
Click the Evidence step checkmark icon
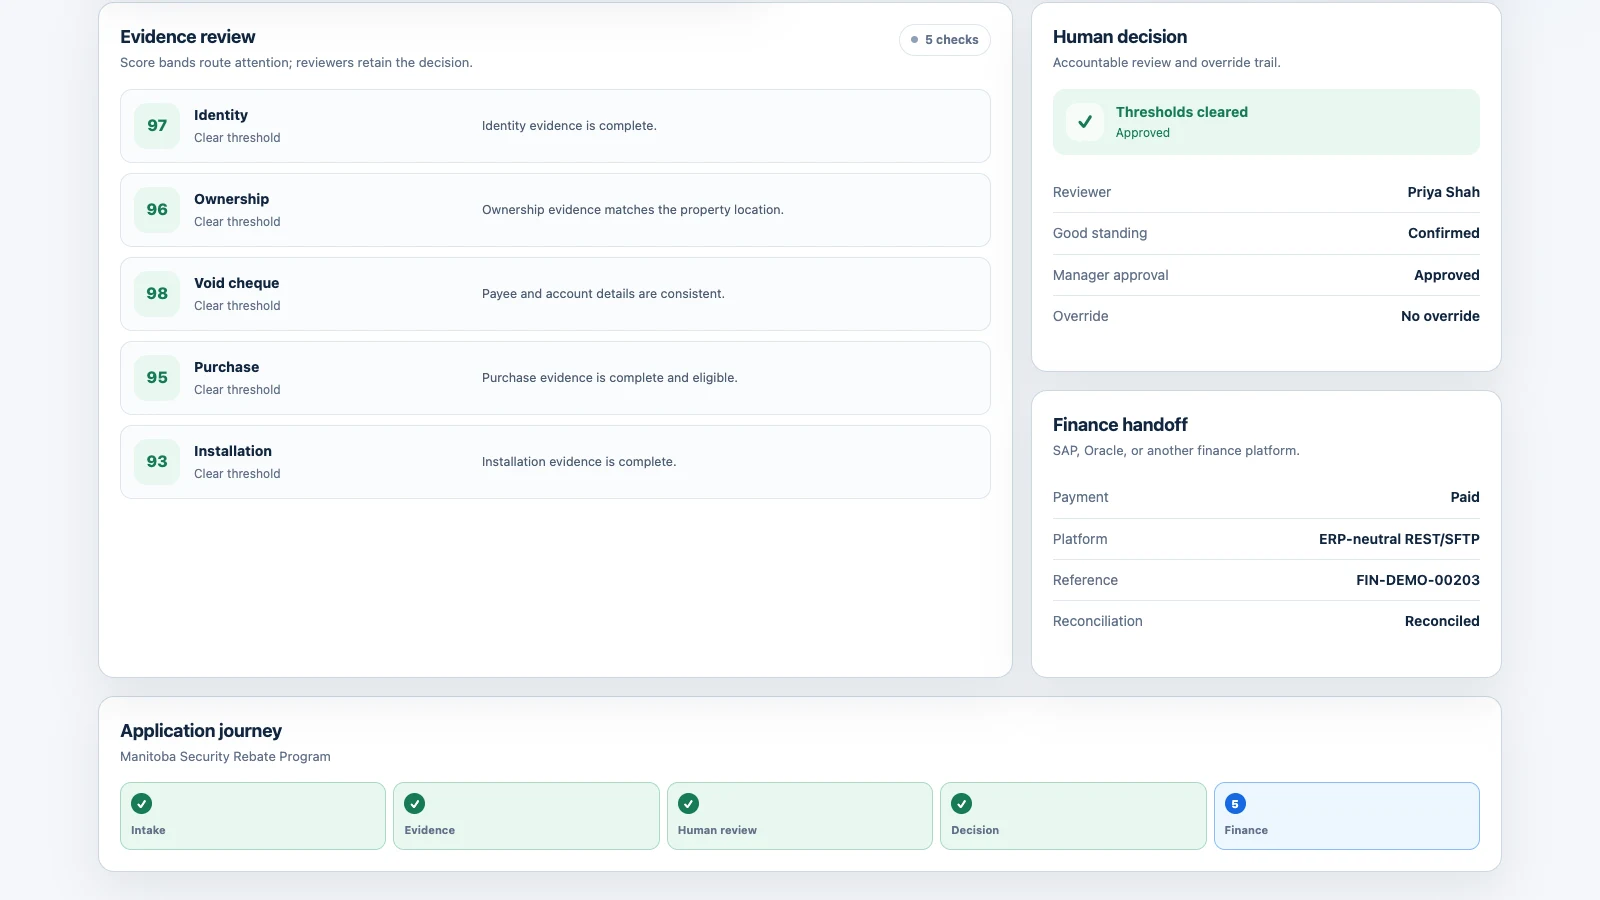click(x=415, y=803)
